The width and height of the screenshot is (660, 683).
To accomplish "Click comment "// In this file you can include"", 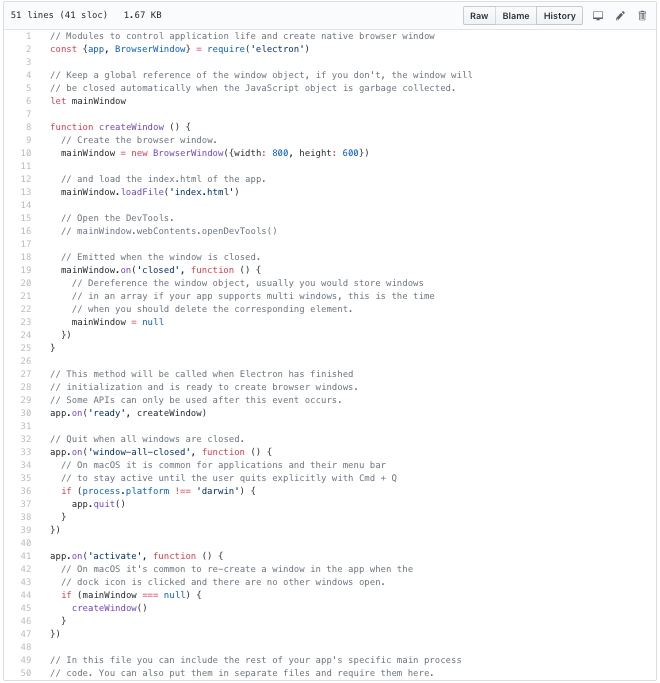I will [x=256, y=660].
